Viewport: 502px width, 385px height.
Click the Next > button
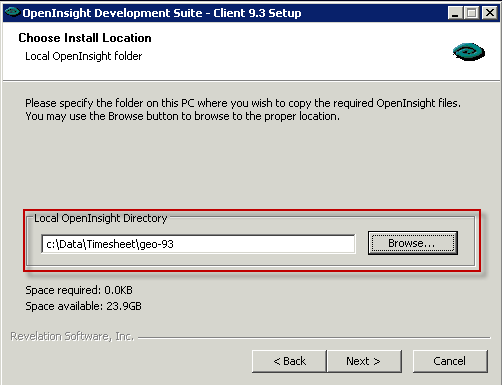tap(364, 361)
